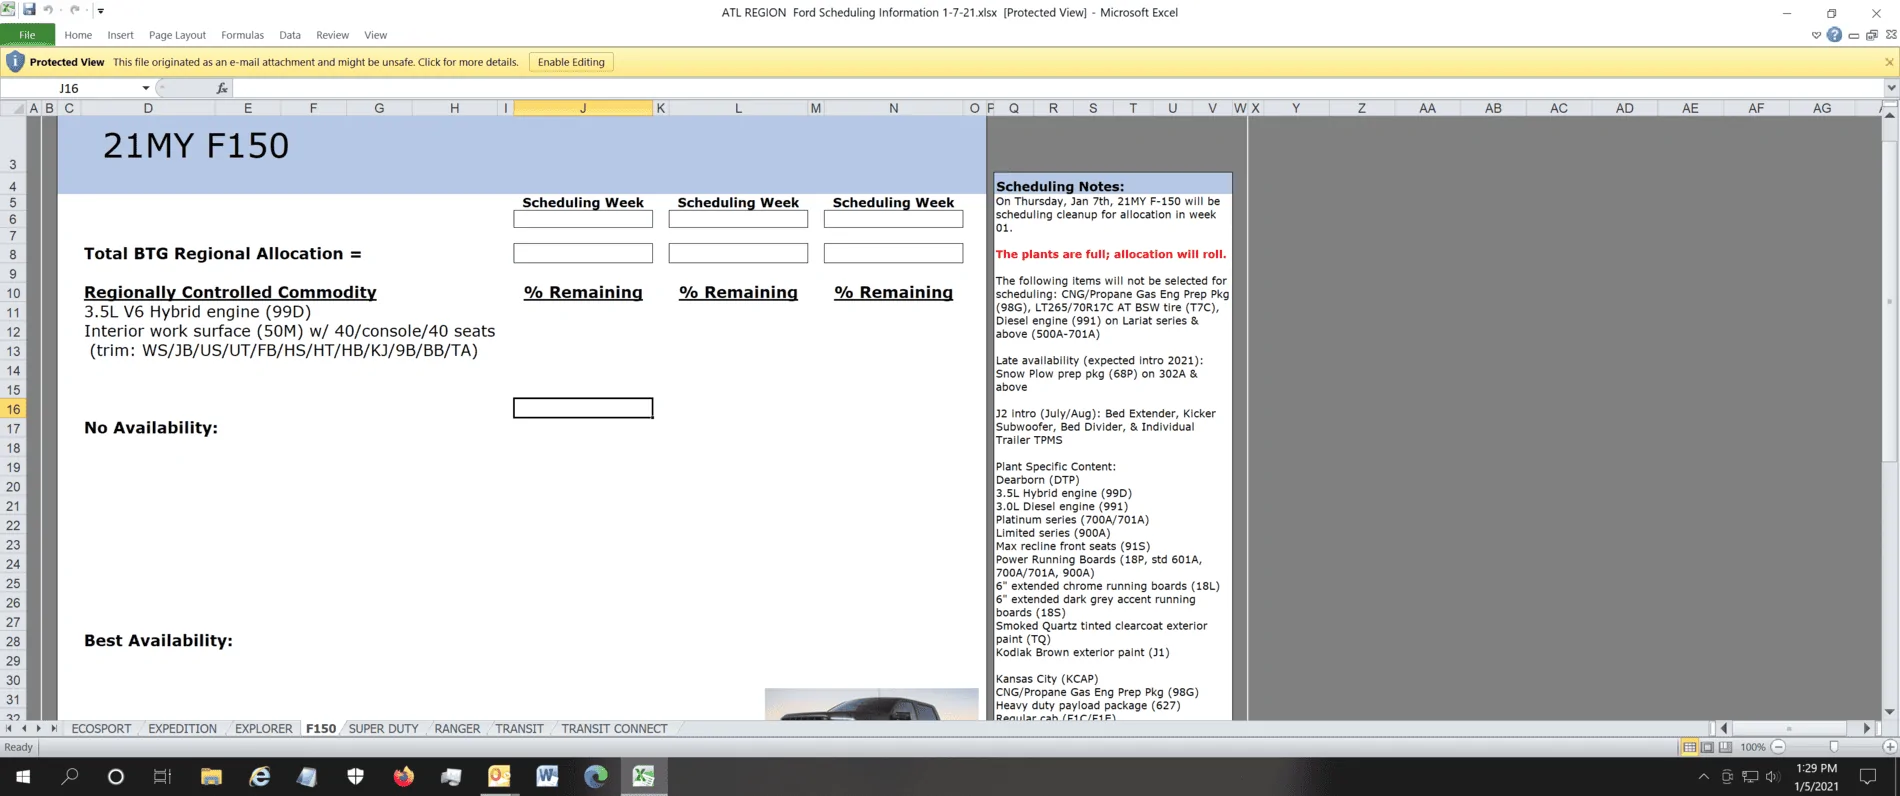Click the Save icon in Quick Access Toolbar
The height and width of the screenshot is (796, 1900).
point(29,10)
